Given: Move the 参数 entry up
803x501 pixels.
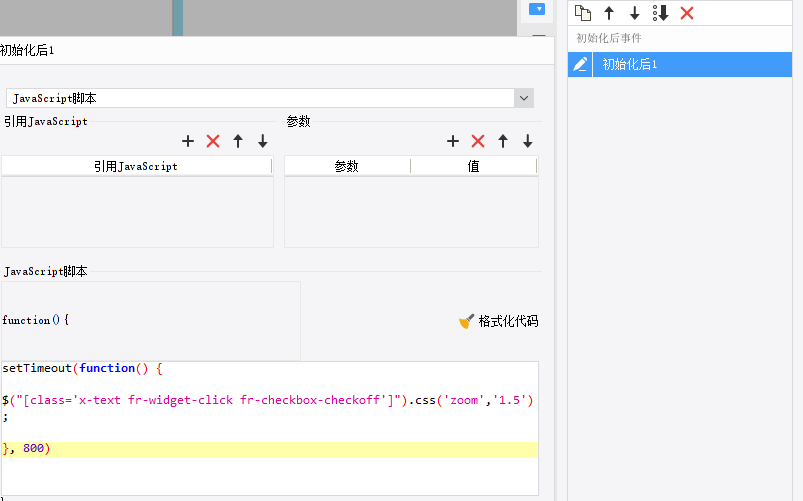Looking at the screenshot, I should [503, 141].
